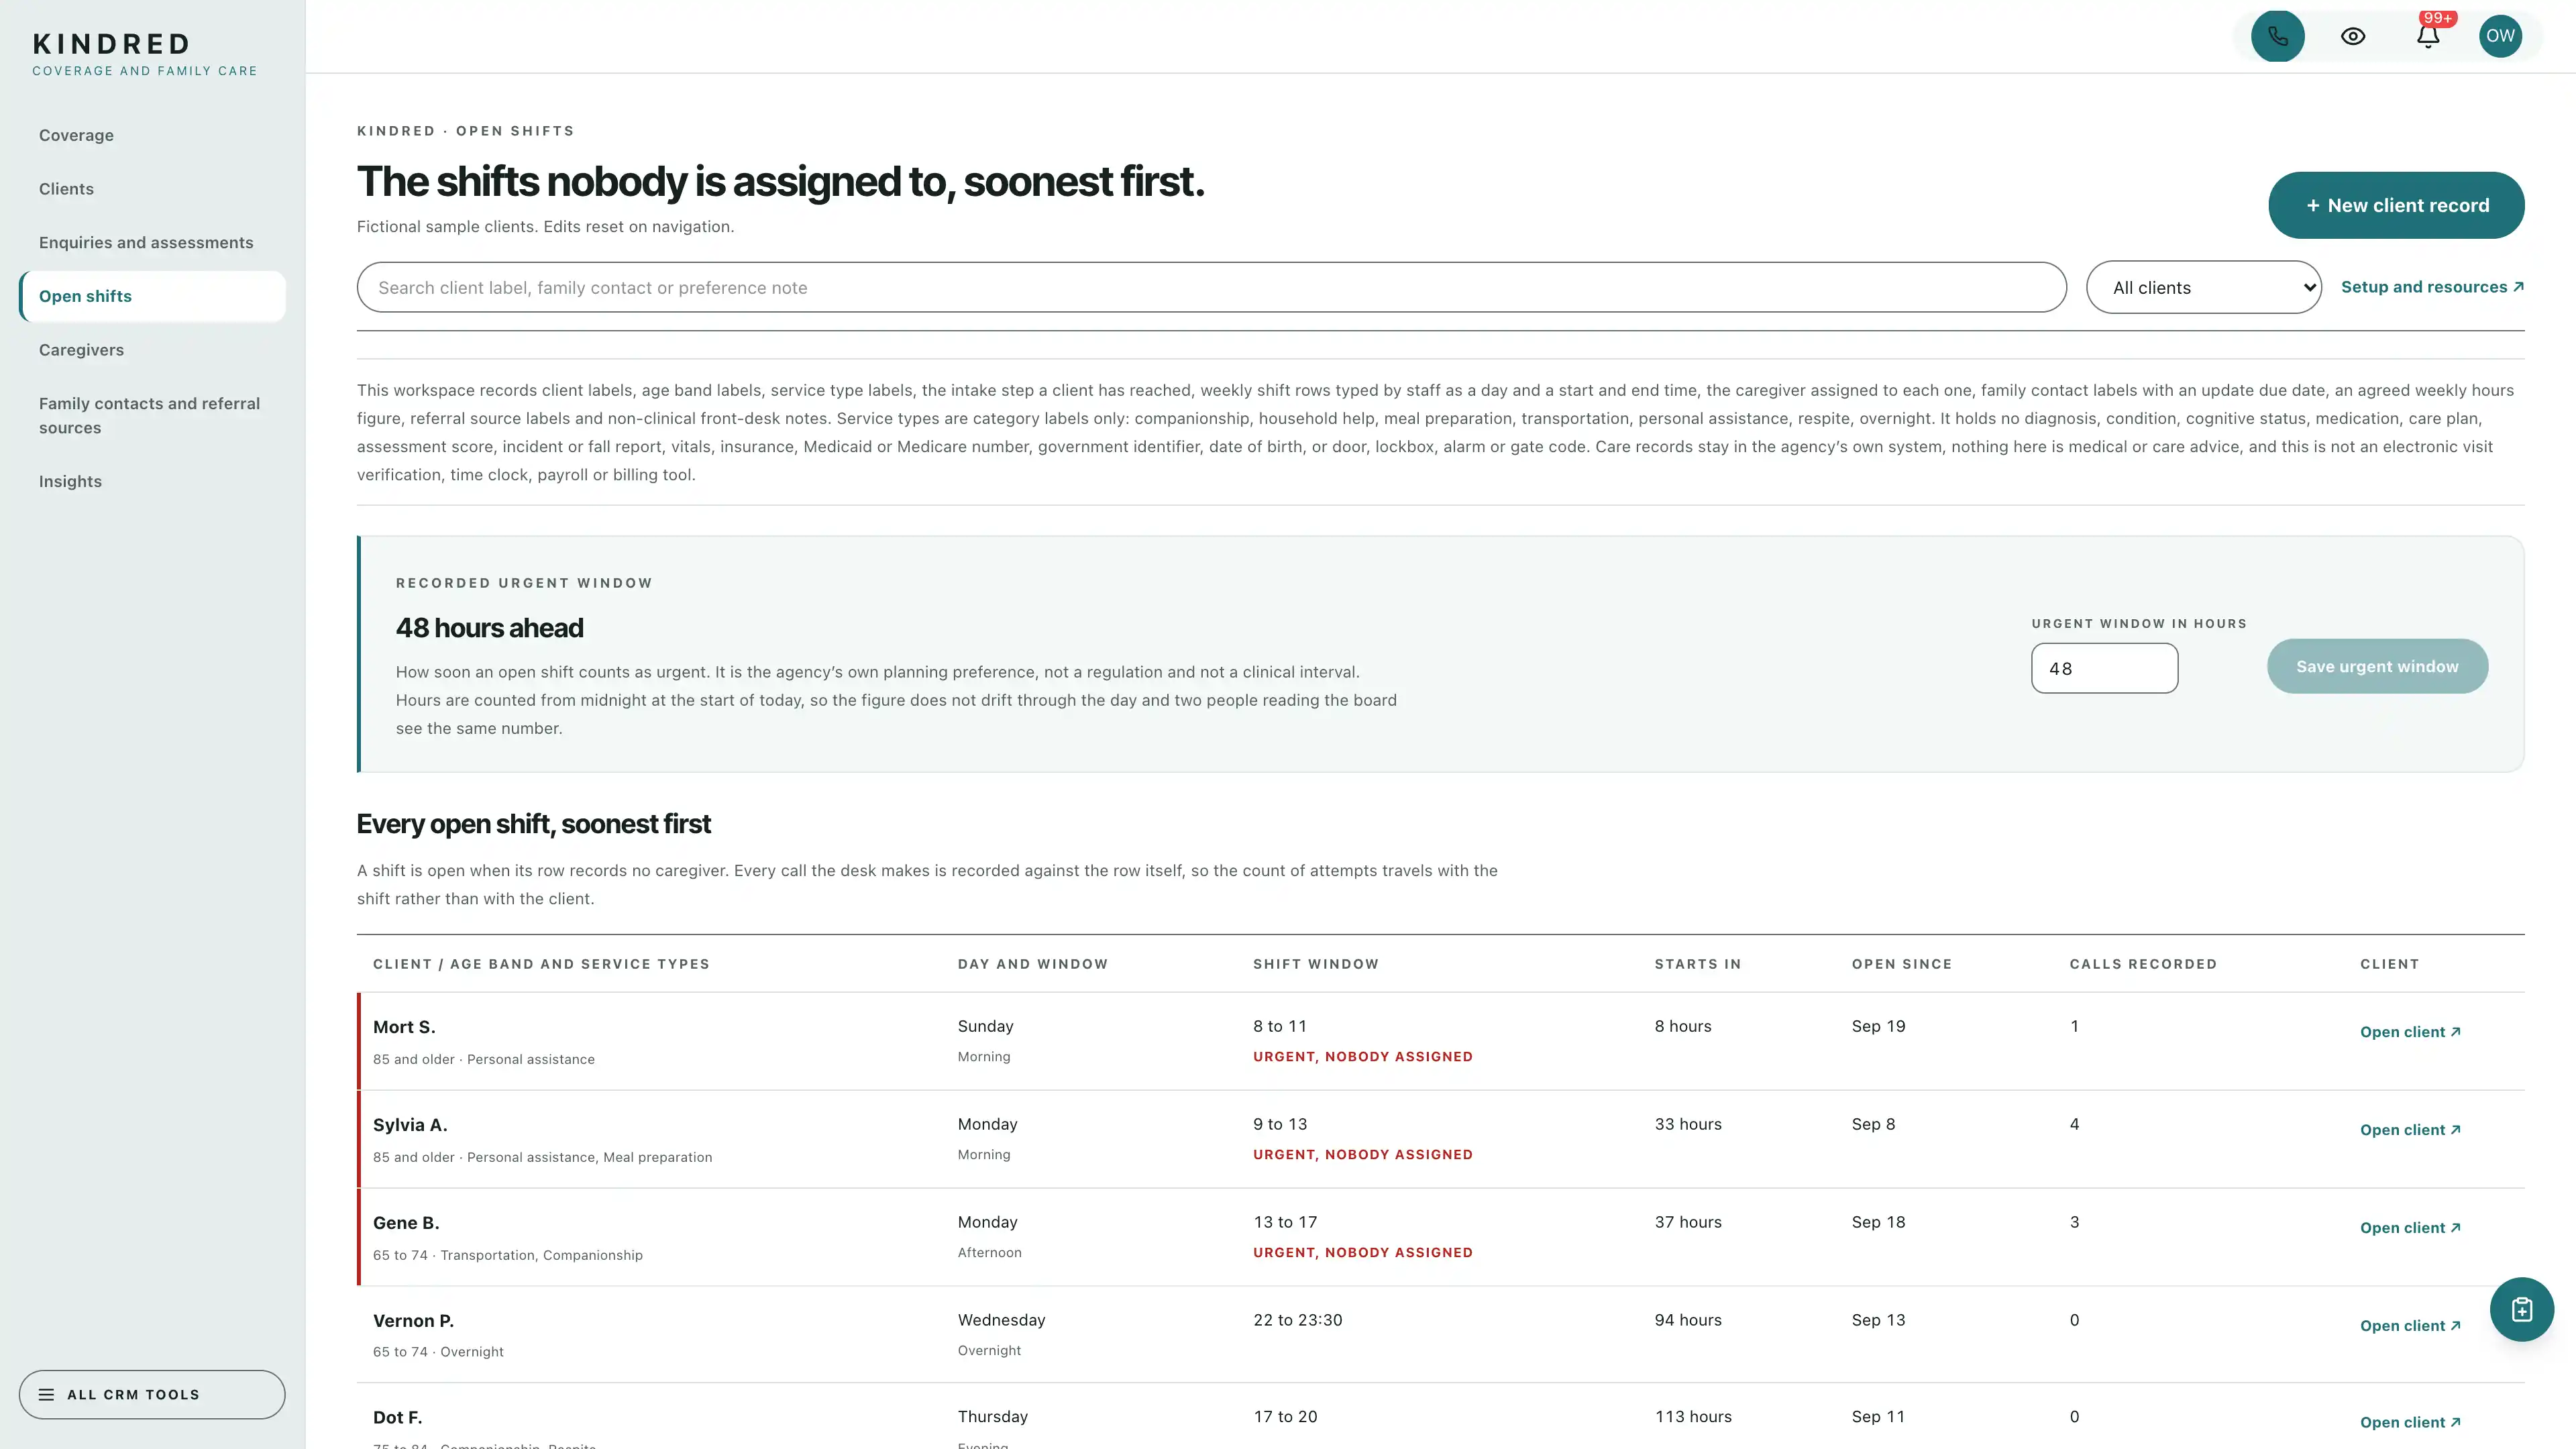Viewport: 2576px width, 1449px height.
Task: Click Save urgent window button
Action: [2377, 666]
